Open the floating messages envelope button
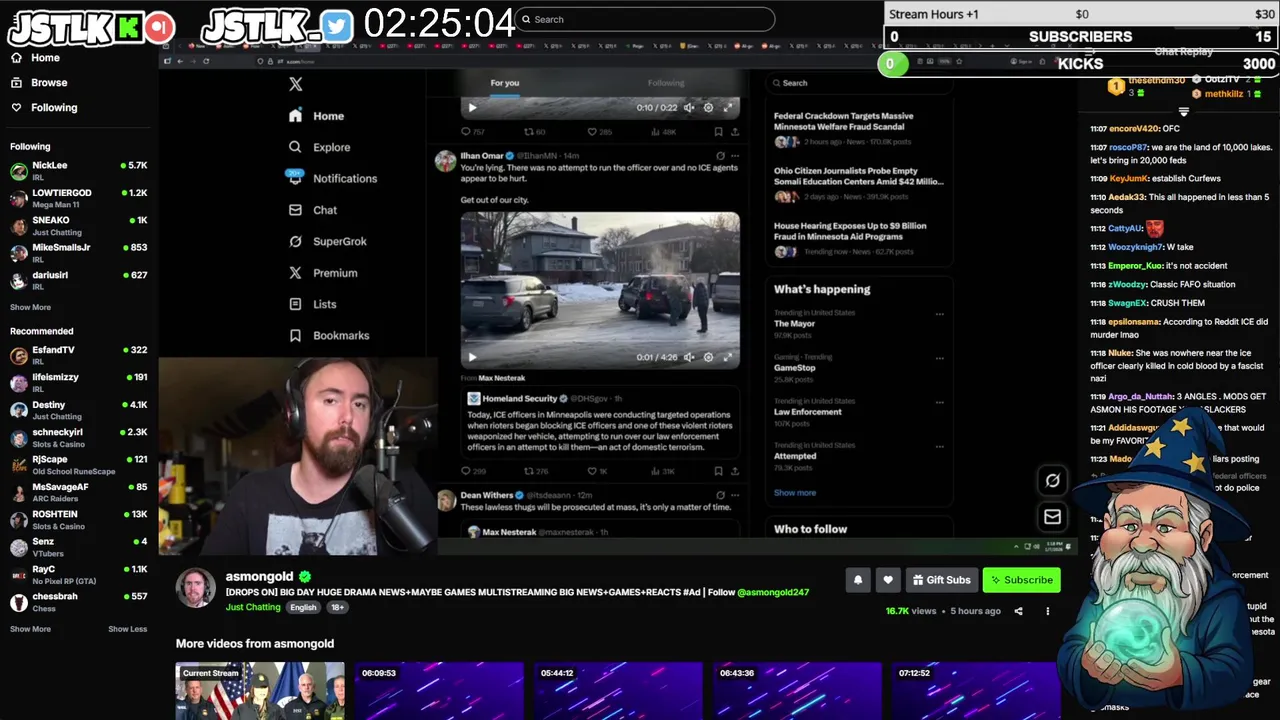This screenshot has height=720, width=1280. click(1052, 517)
